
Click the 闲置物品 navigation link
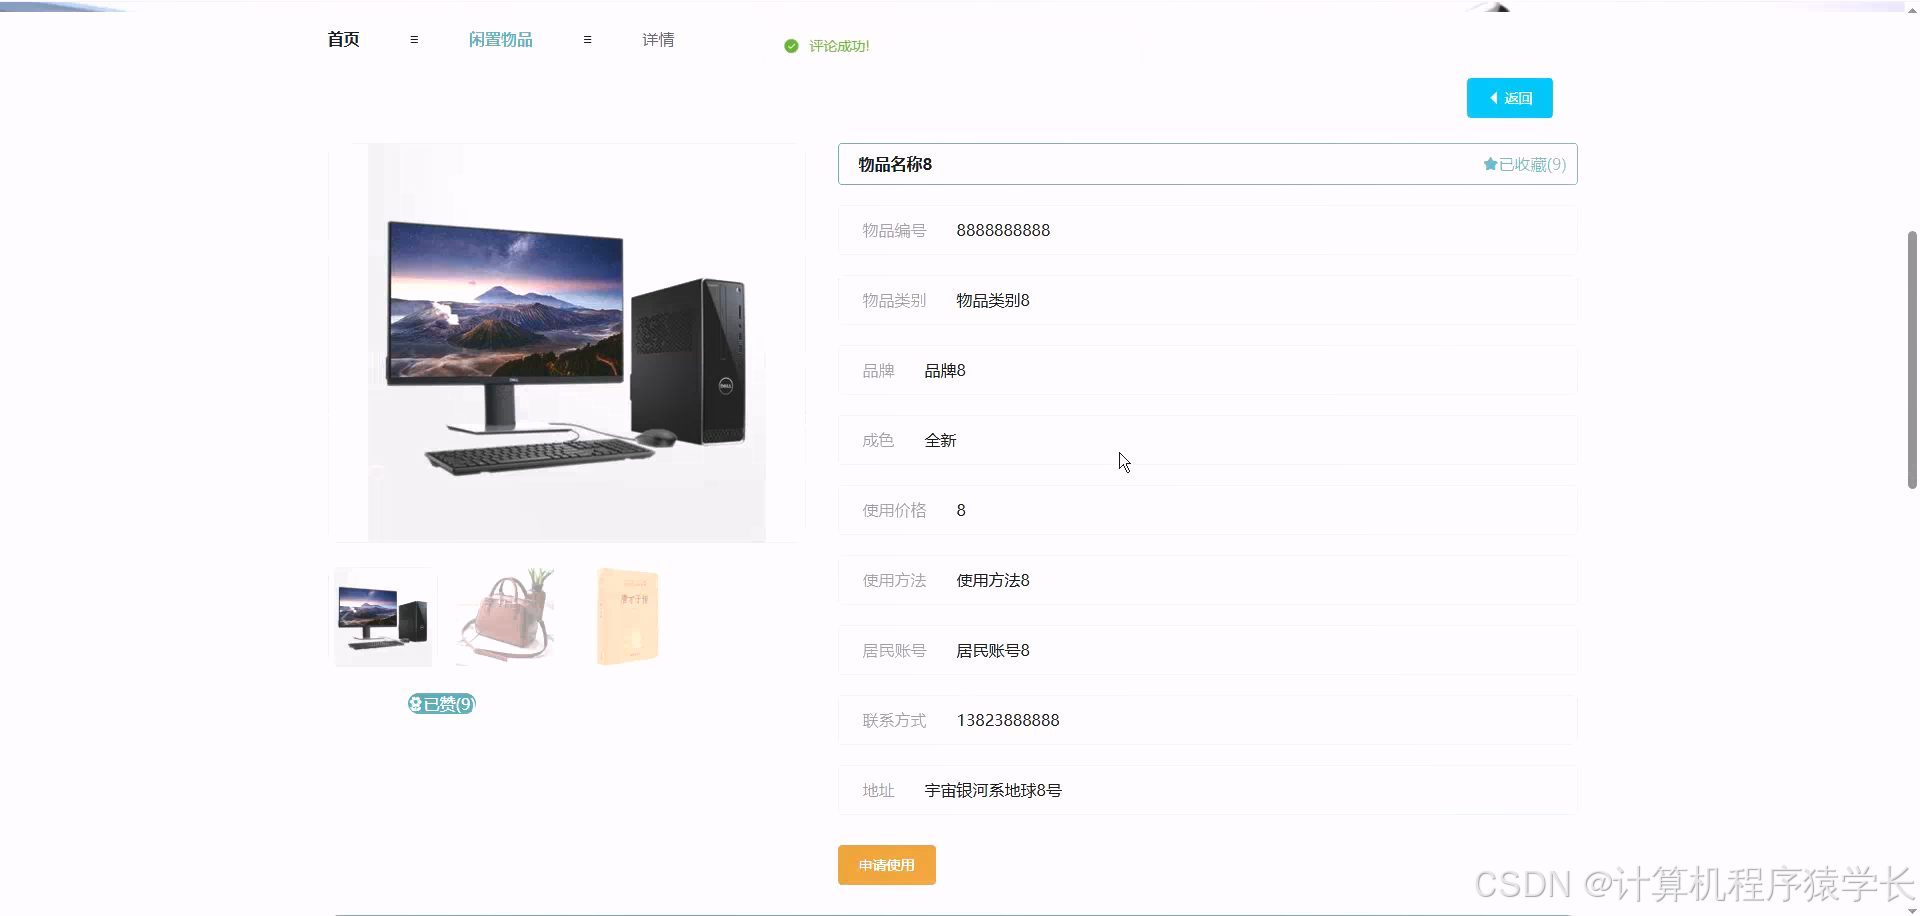(x=500, y=39)
